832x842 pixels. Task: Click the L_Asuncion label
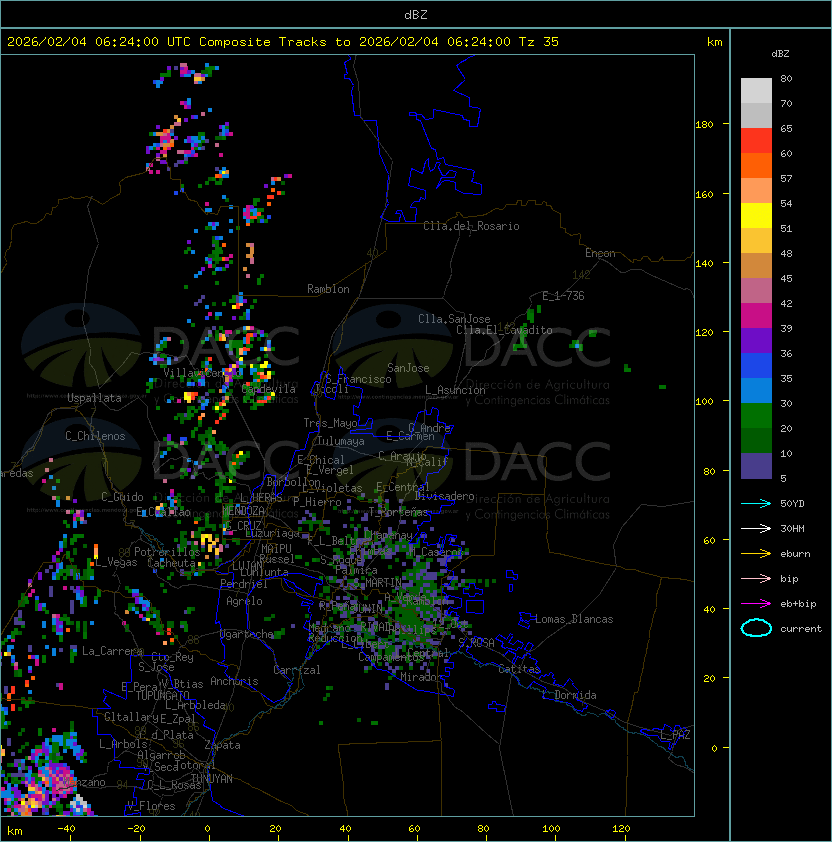click(x=455, y=390)
